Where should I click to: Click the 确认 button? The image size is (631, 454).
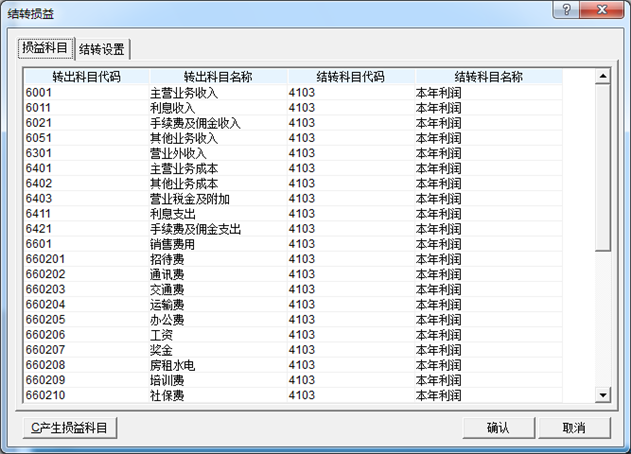coord(497,427)
